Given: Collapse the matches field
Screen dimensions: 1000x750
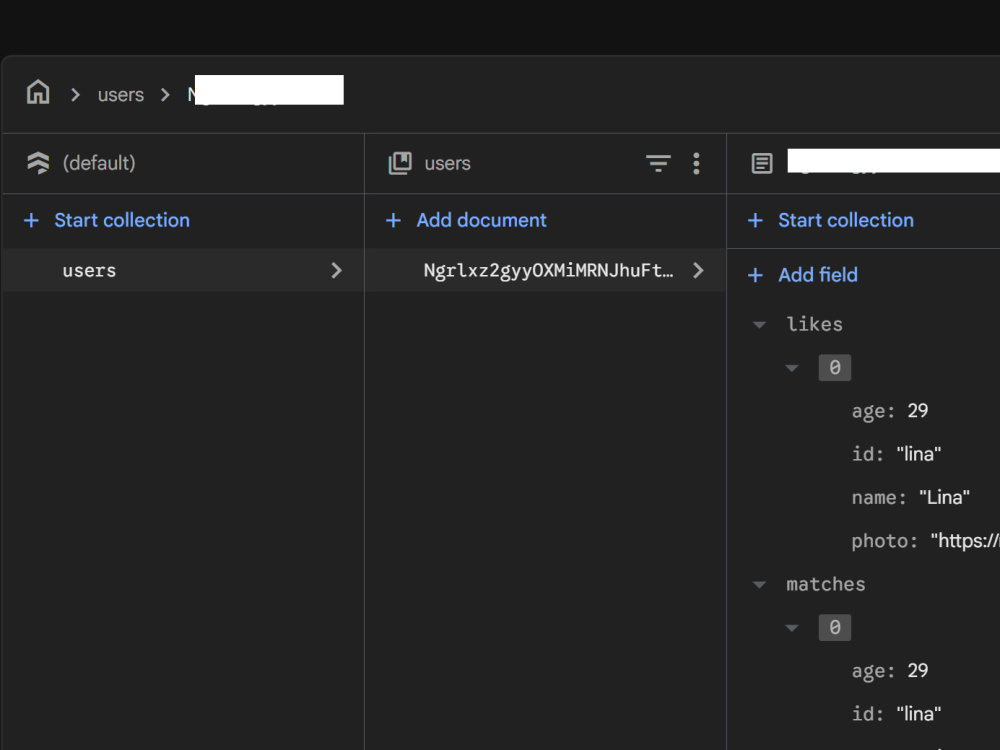Looking at the screenshot, I should click(759, 585).
